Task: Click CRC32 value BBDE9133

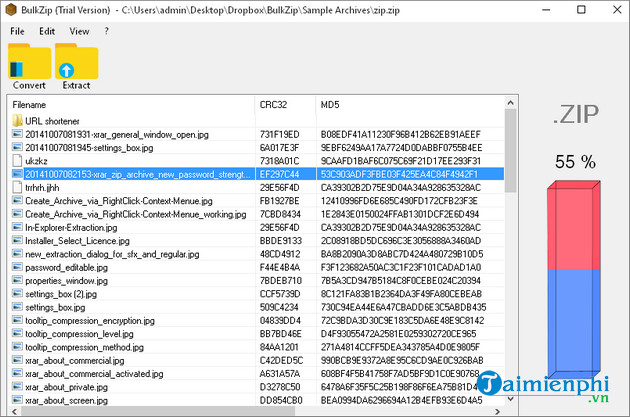Action: (x=280, y=241)
